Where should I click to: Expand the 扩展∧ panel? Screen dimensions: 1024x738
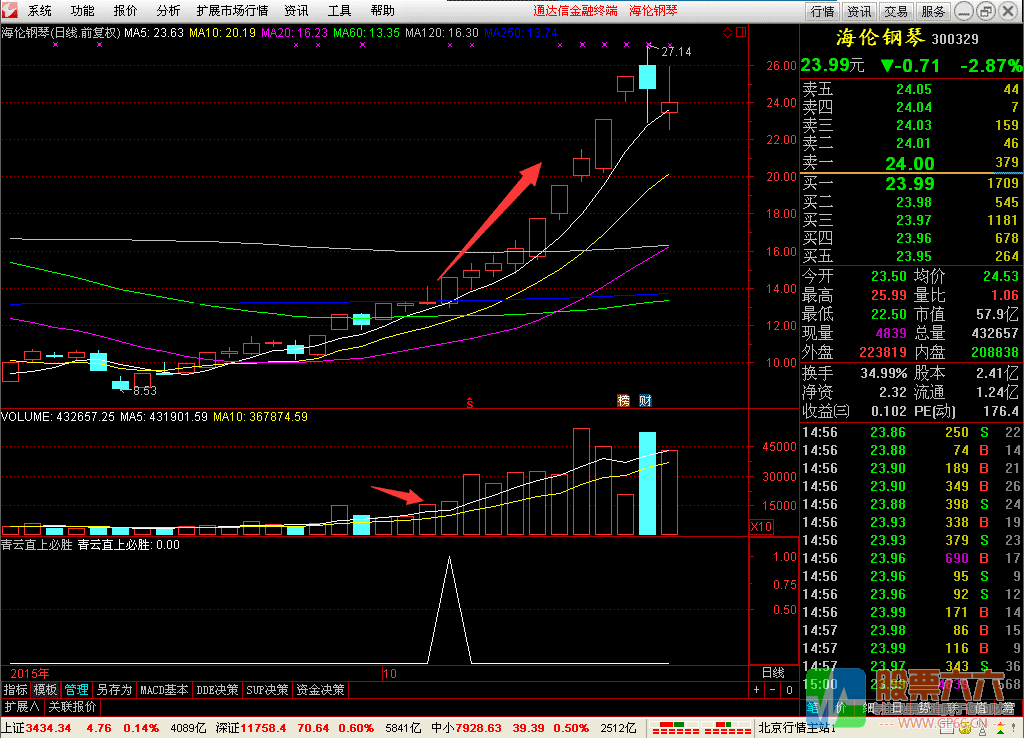[x=22, y=706]
